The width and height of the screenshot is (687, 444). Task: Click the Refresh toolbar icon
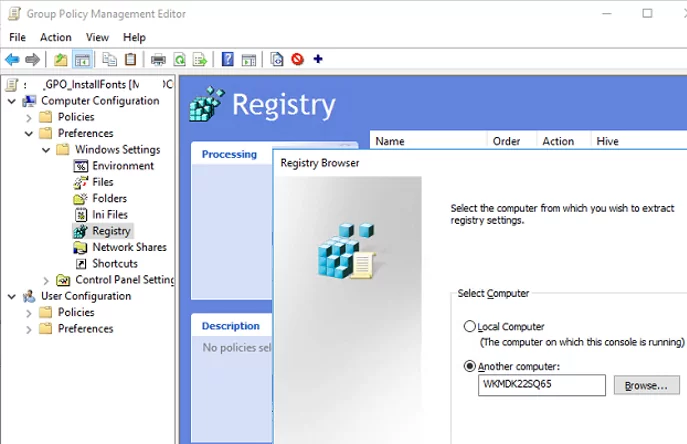click(x=180, y=59)
